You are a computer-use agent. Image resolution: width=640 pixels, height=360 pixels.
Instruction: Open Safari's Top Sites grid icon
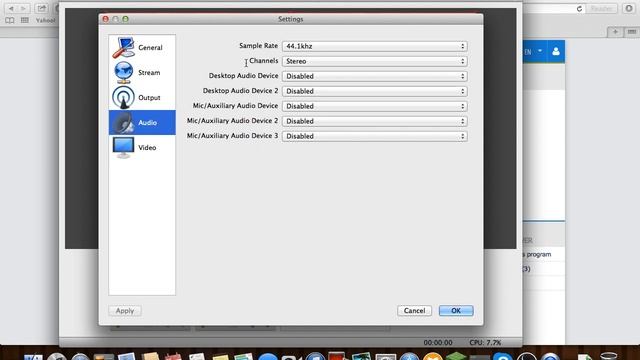click(x=24, y=20)
